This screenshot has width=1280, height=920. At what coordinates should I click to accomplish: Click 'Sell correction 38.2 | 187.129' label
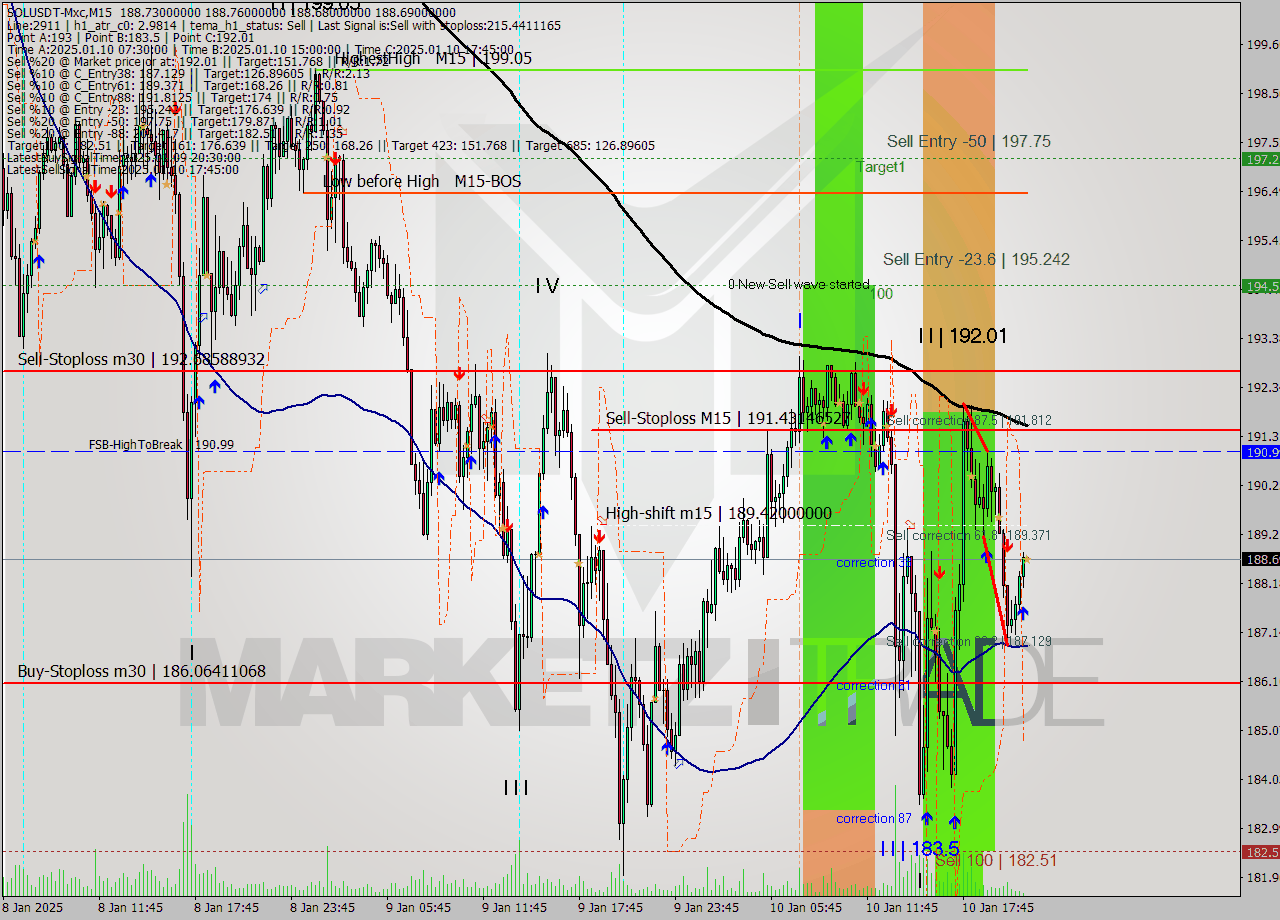(969, 641)
